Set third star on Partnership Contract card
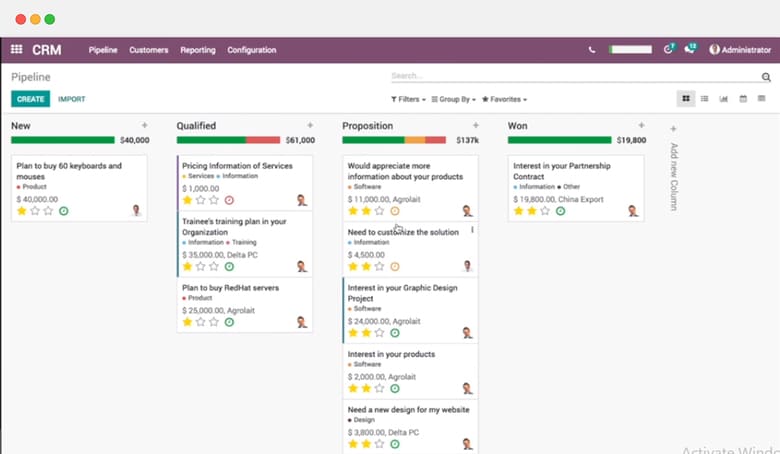The width and height of the screenshot is (780, 454). (545, 211)
